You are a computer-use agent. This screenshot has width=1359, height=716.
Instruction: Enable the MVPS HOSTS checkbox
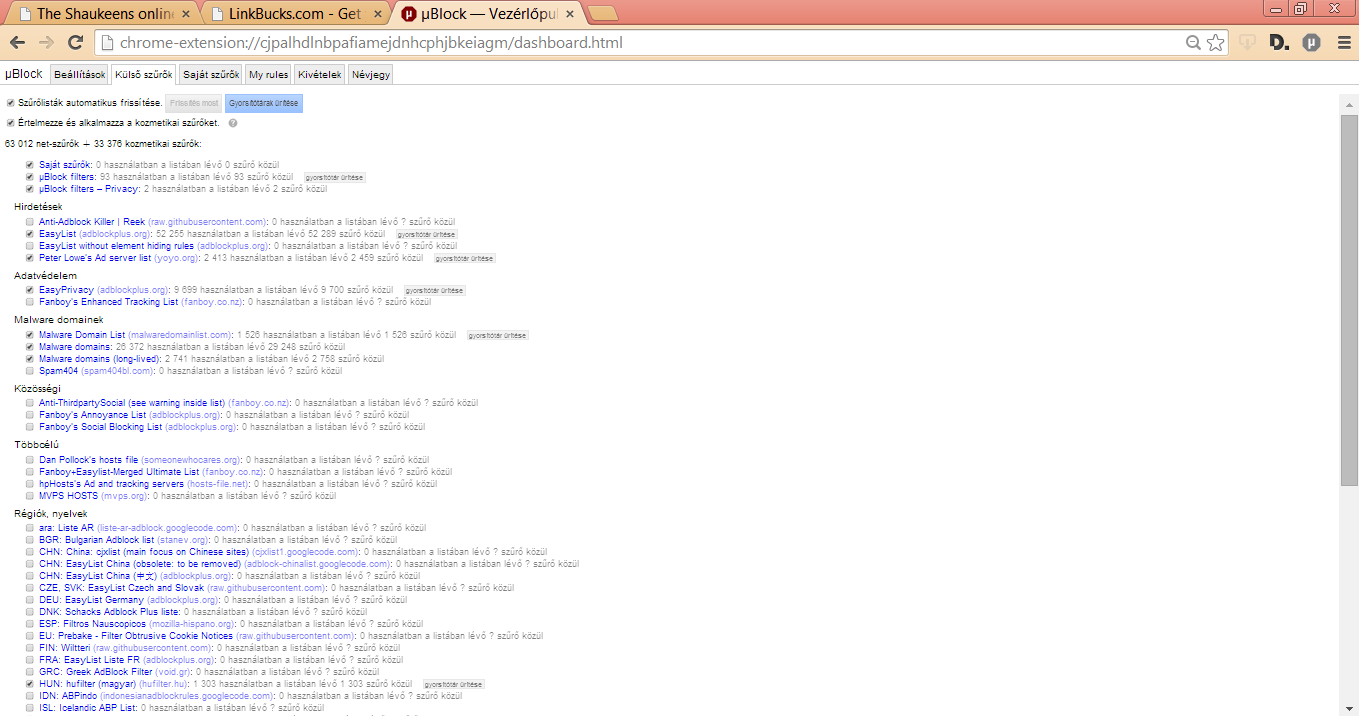point(30,496)
